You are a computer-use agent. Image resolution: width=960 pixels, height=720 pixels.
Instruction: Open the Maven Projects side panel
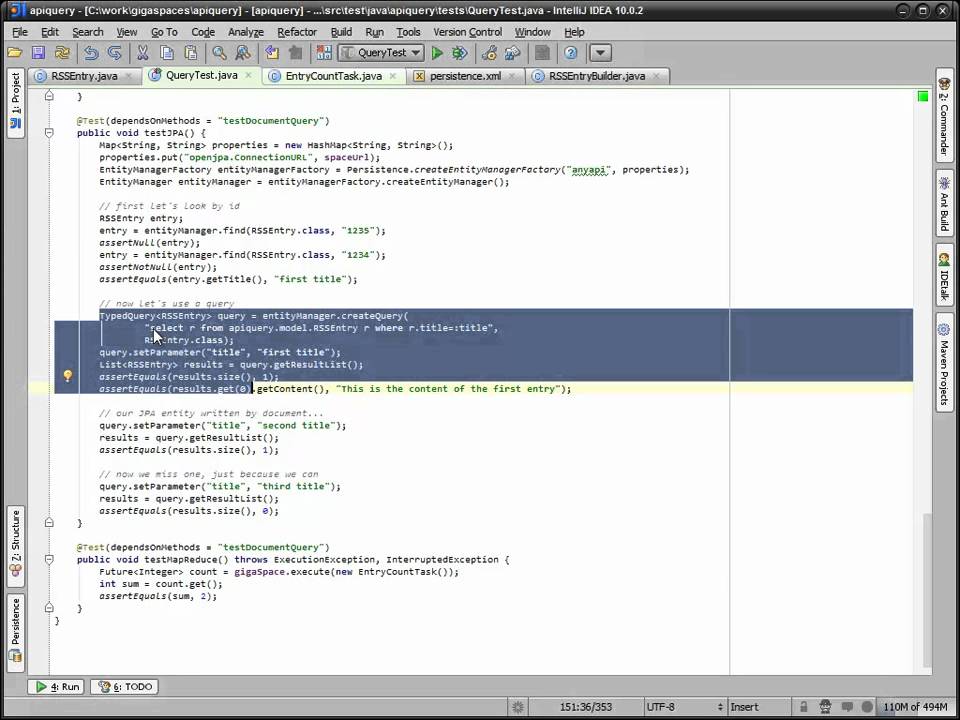944,362
